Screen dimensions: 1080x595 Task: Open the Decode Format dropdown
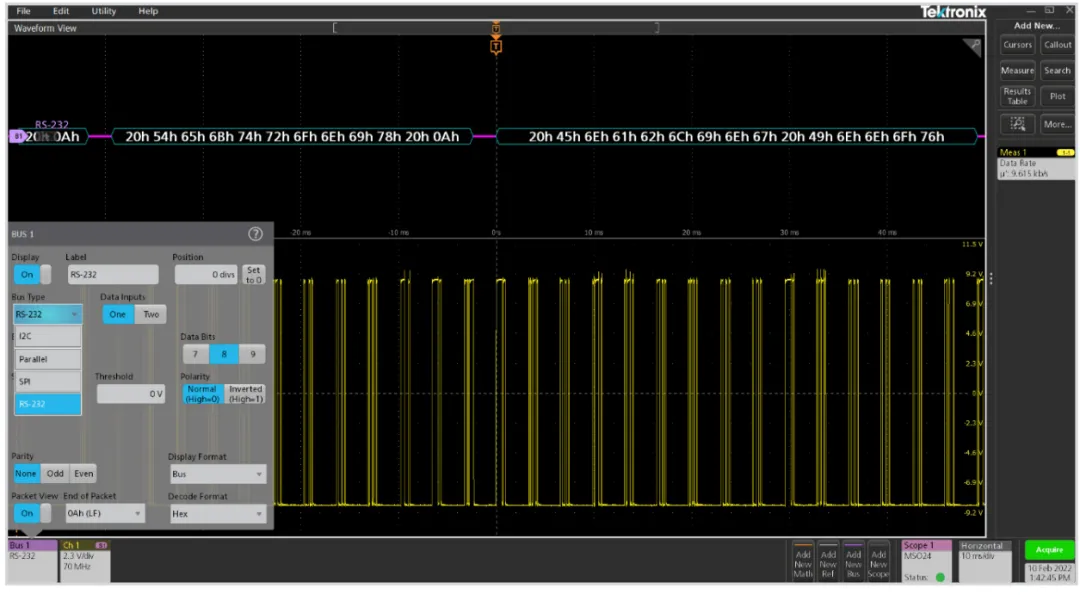(217, 514)
